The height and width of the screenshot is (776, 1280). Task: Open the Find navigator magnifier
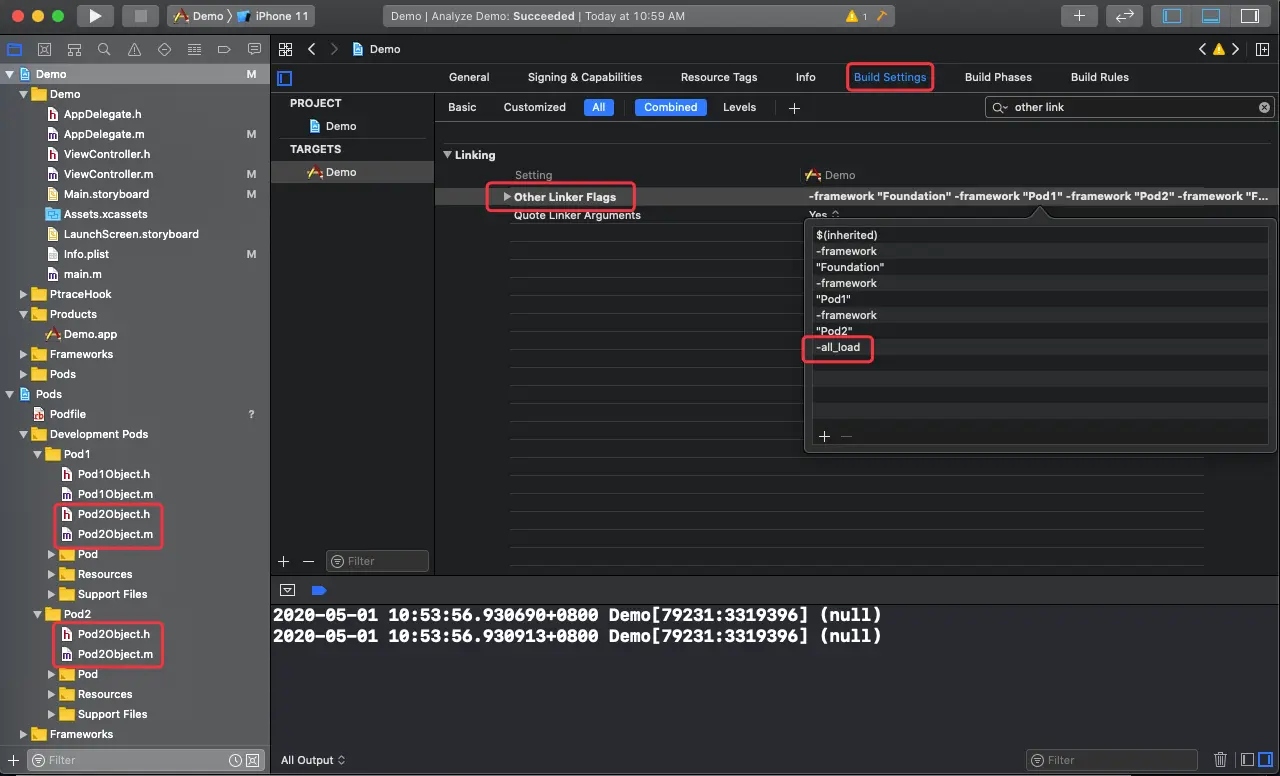click(x=104, y=49)
